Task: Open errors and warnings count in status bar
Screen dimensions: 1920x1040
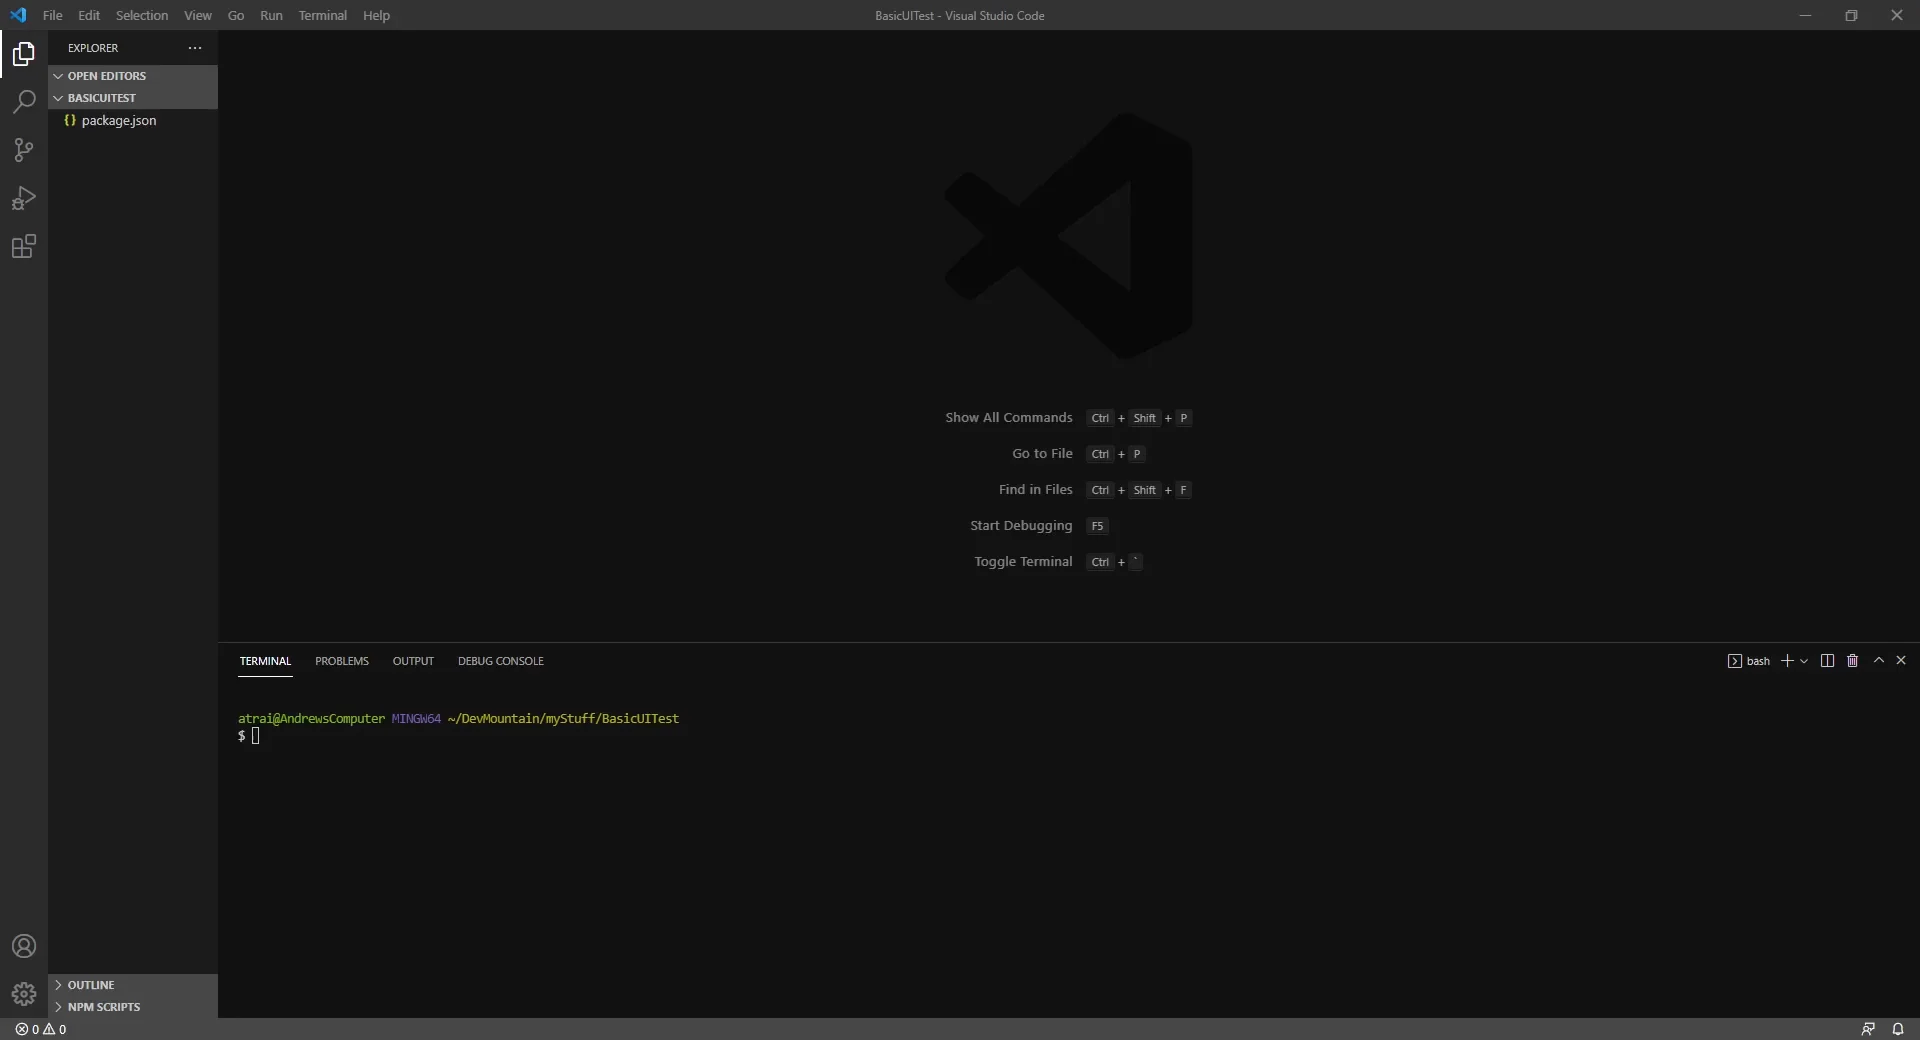Action: point(41,1029)
